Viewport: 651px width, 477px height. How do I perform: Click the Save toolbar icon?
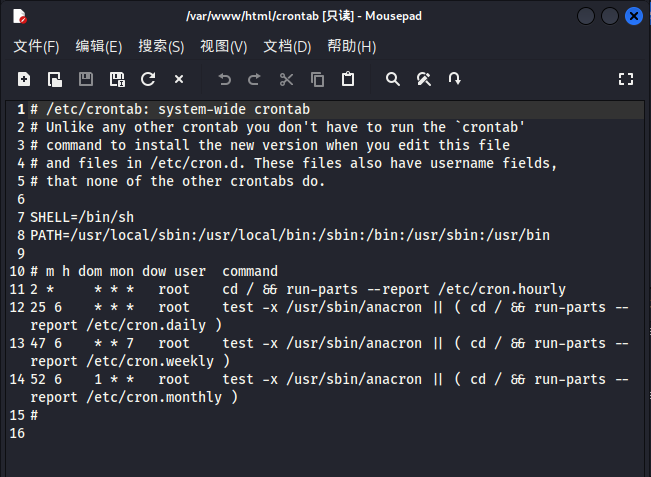[86, 79]
